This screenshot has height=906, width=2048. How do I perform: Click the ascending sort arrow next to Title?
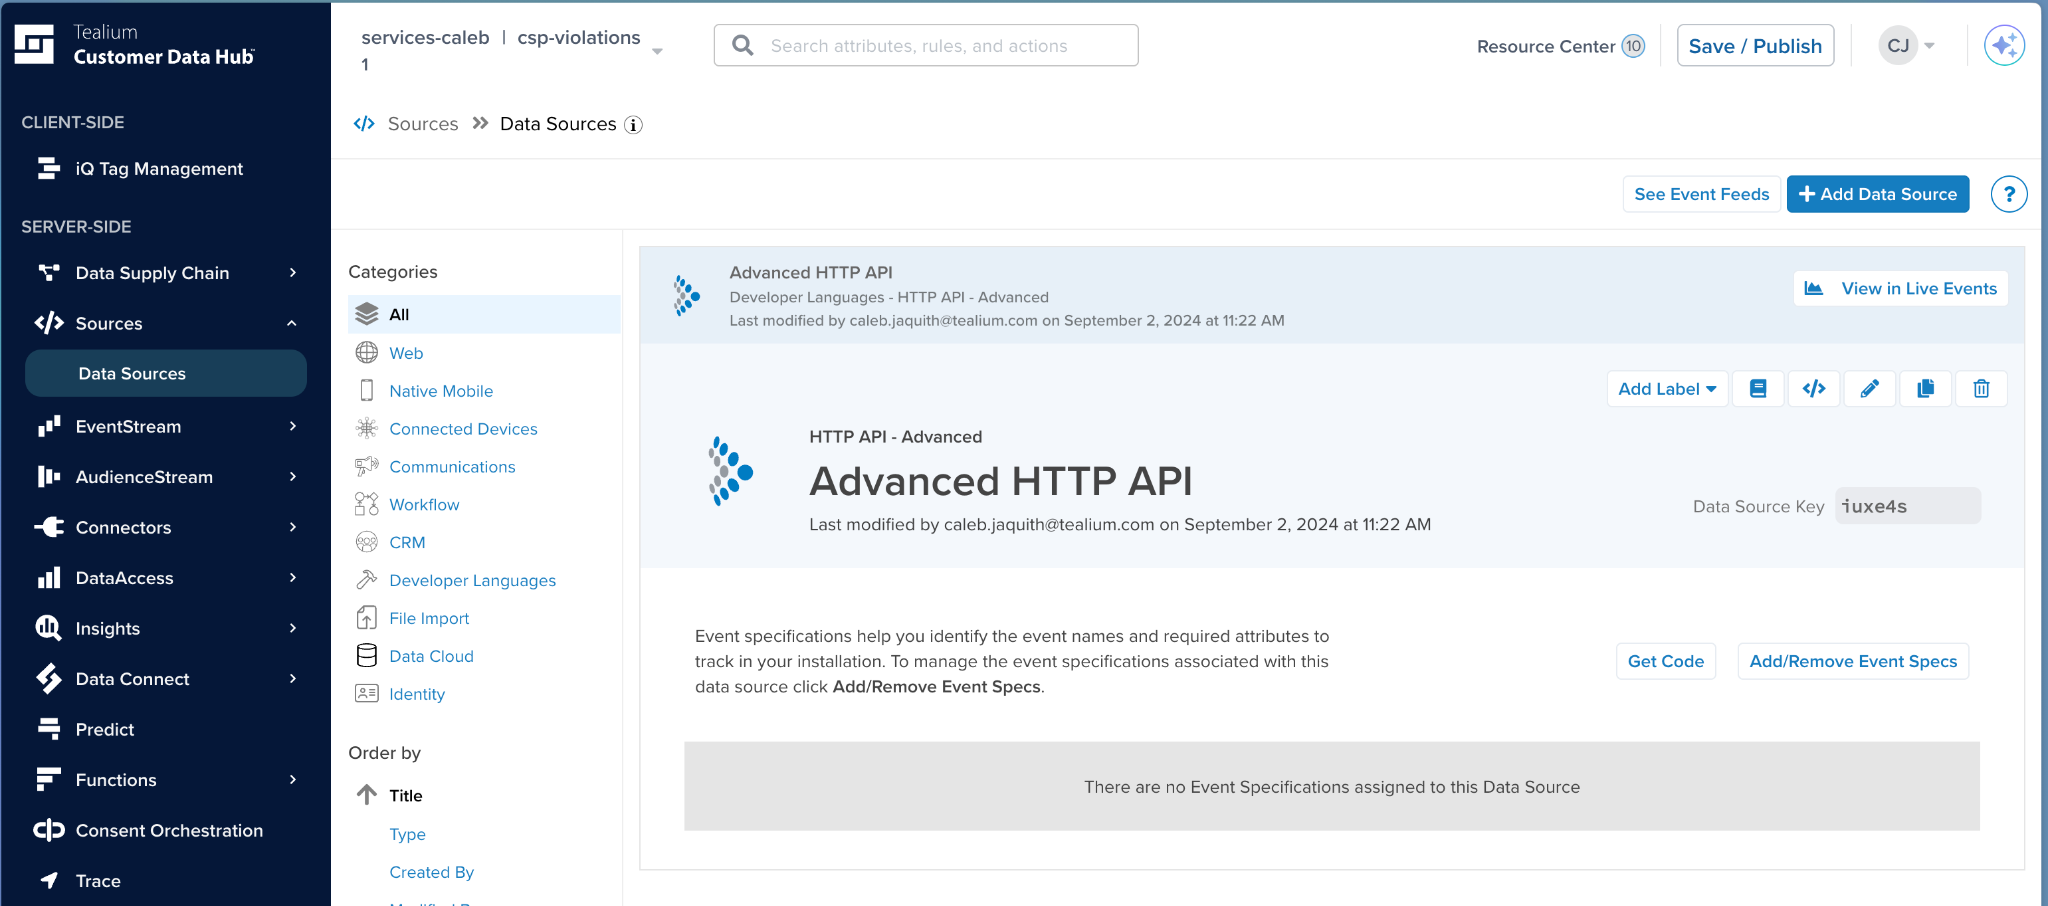367,795
